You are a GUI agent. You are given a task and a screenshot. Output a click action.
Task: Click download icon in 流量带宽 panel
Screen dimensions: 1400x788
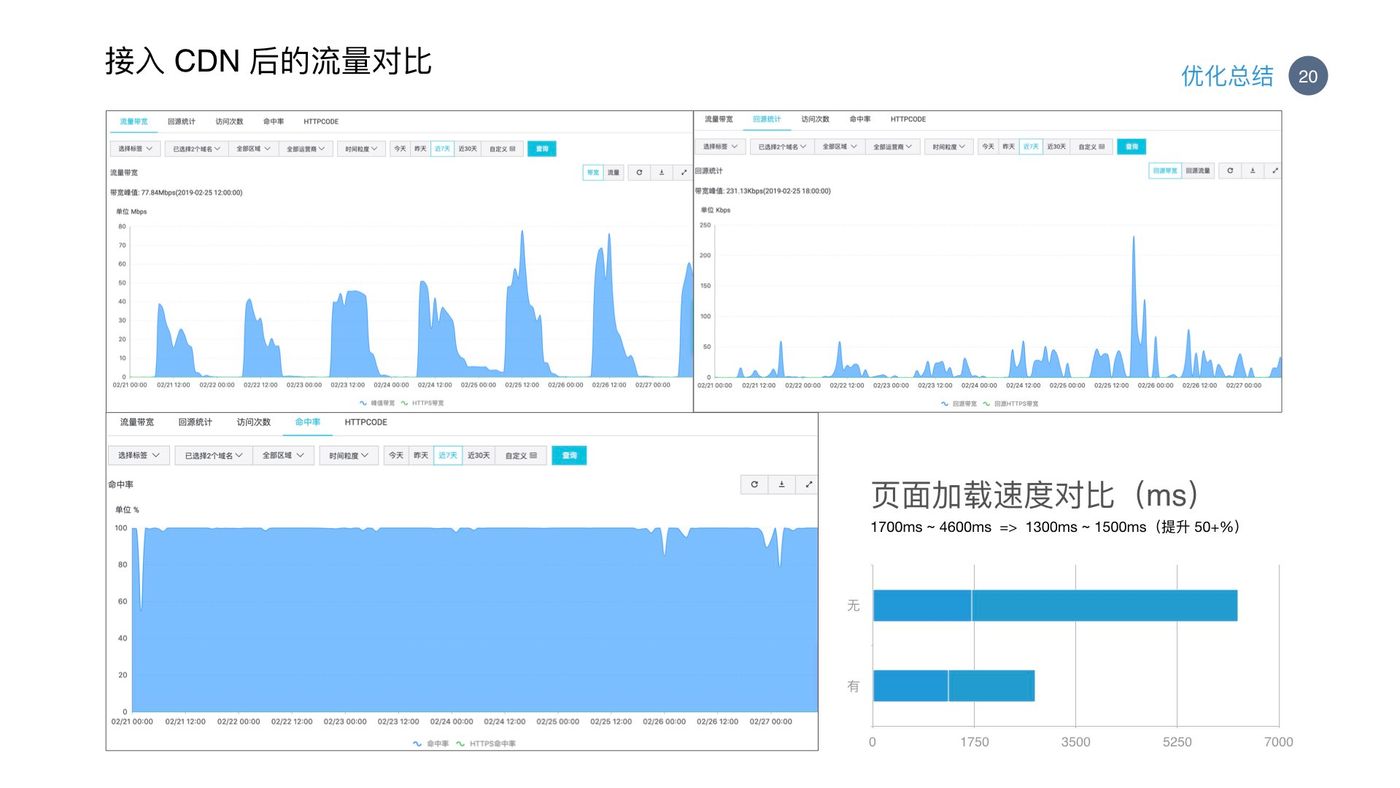tap(661, 172)
